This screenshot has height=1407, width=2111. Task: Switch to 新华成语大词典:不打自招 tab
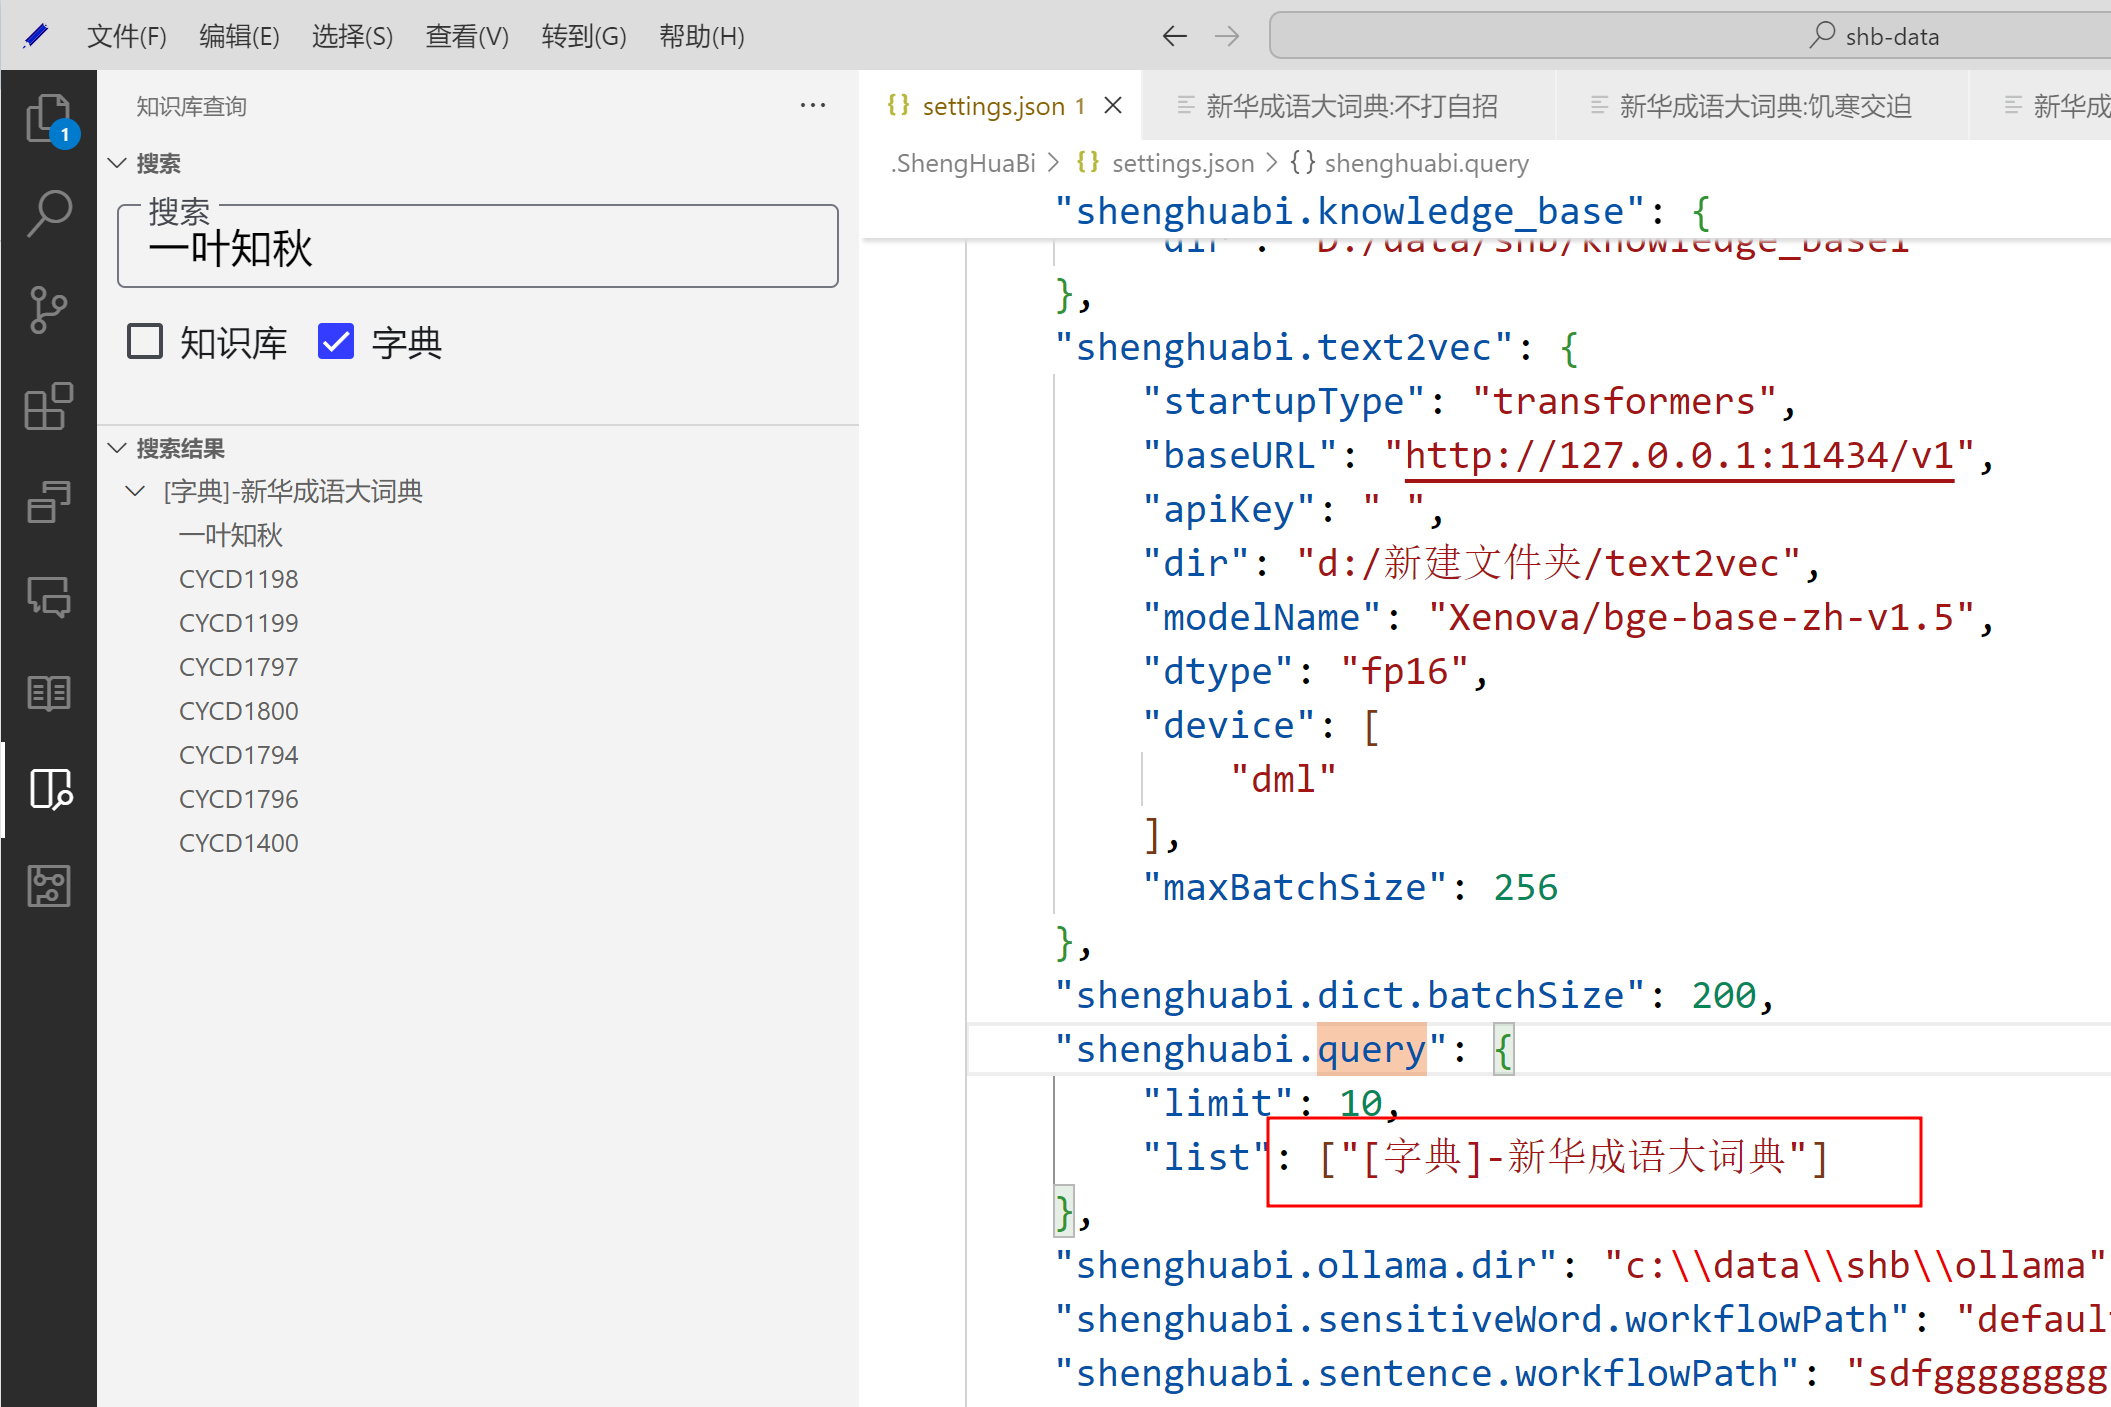(1350, 106)
